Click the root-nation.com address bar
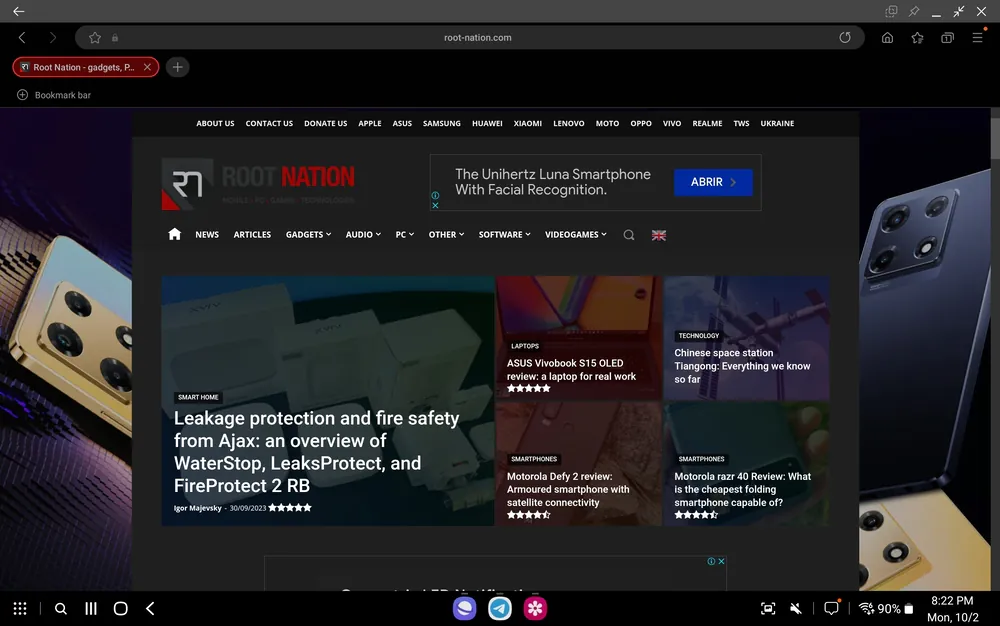The width and height of the screenshot is (1000, 626). 470,38
